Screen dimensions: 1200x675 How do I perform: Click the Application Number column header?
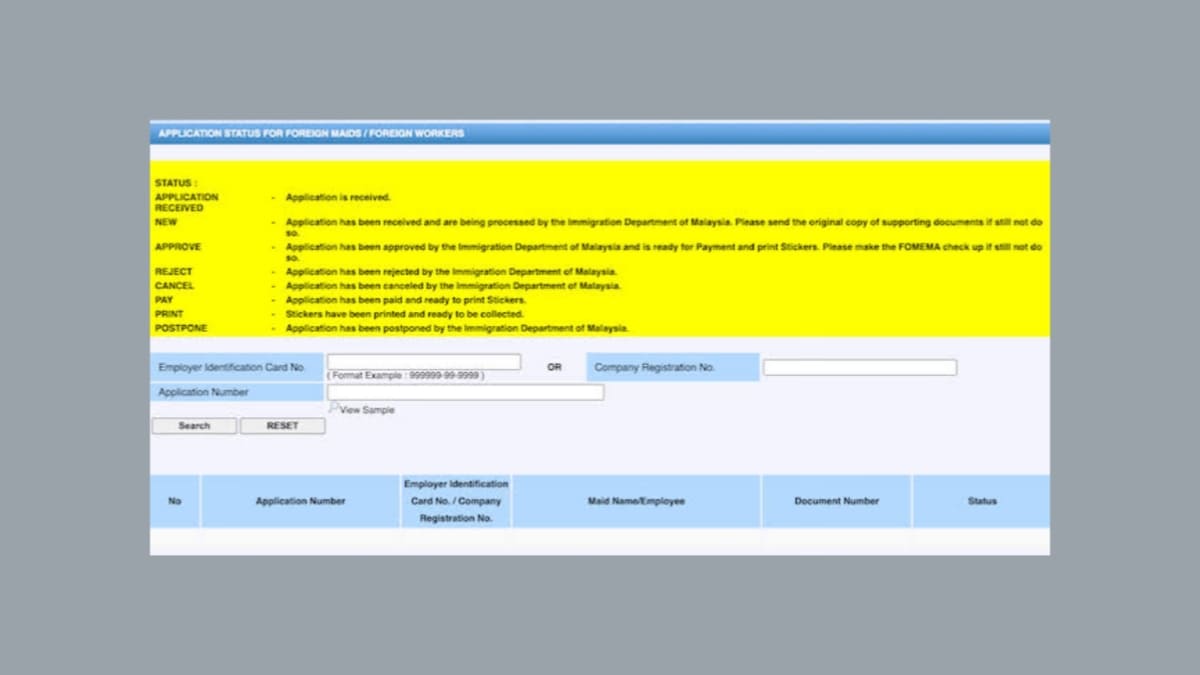pyautogui.click(x=300, y=501)
